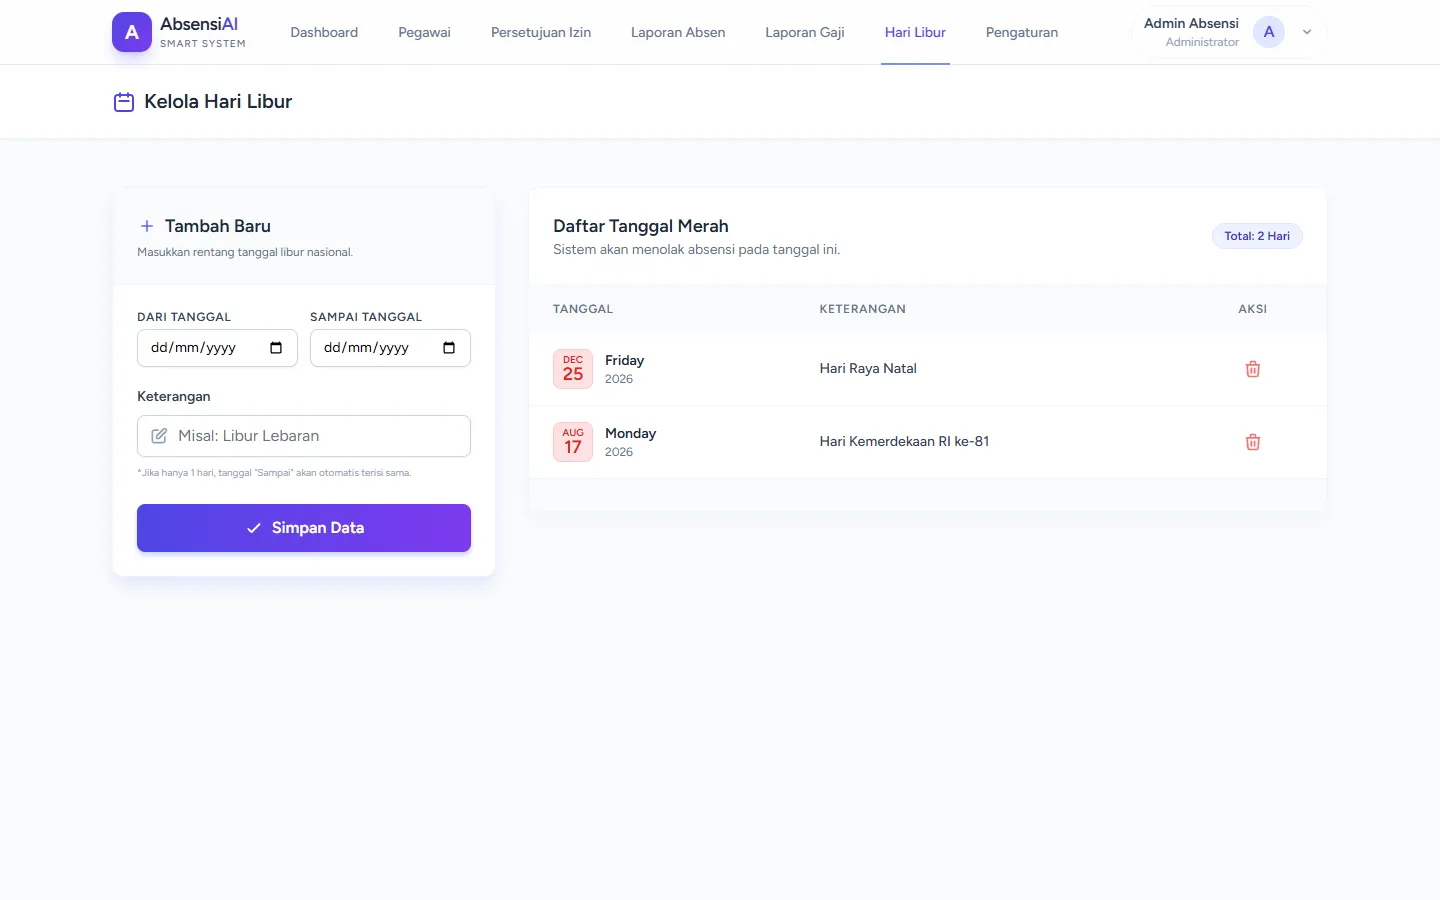Click the Kelola Hari Libur page title
This screenshot has width=1440, height=900.
tap(218, 102)
